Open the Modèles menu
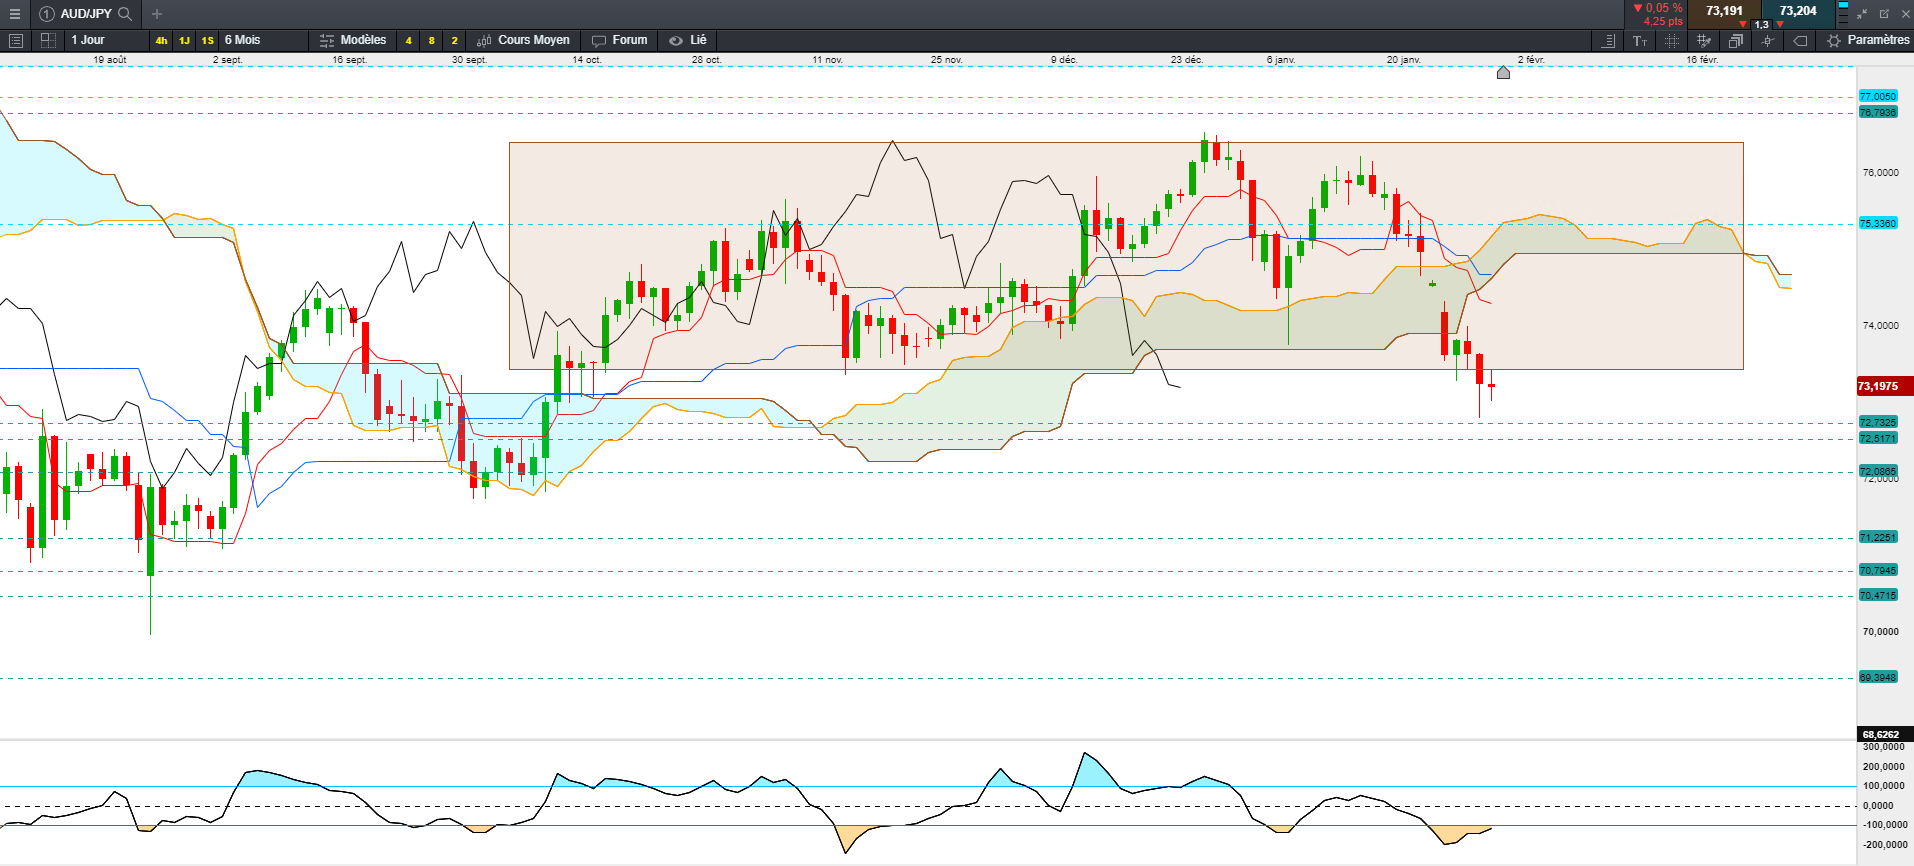This screenshot has width=1914, height=866. tap(353, 40)
